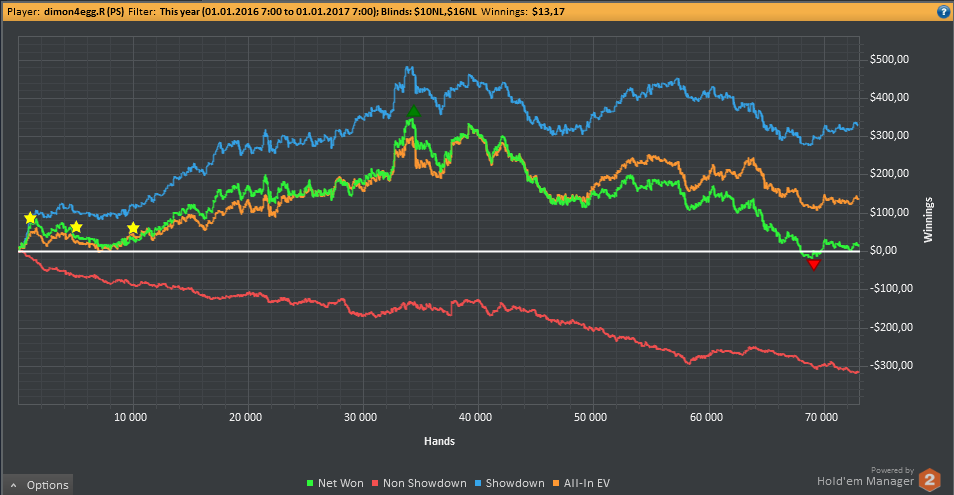Click the 20 000 hands axis label
The image size is (954, 495).
click(245, 417)
